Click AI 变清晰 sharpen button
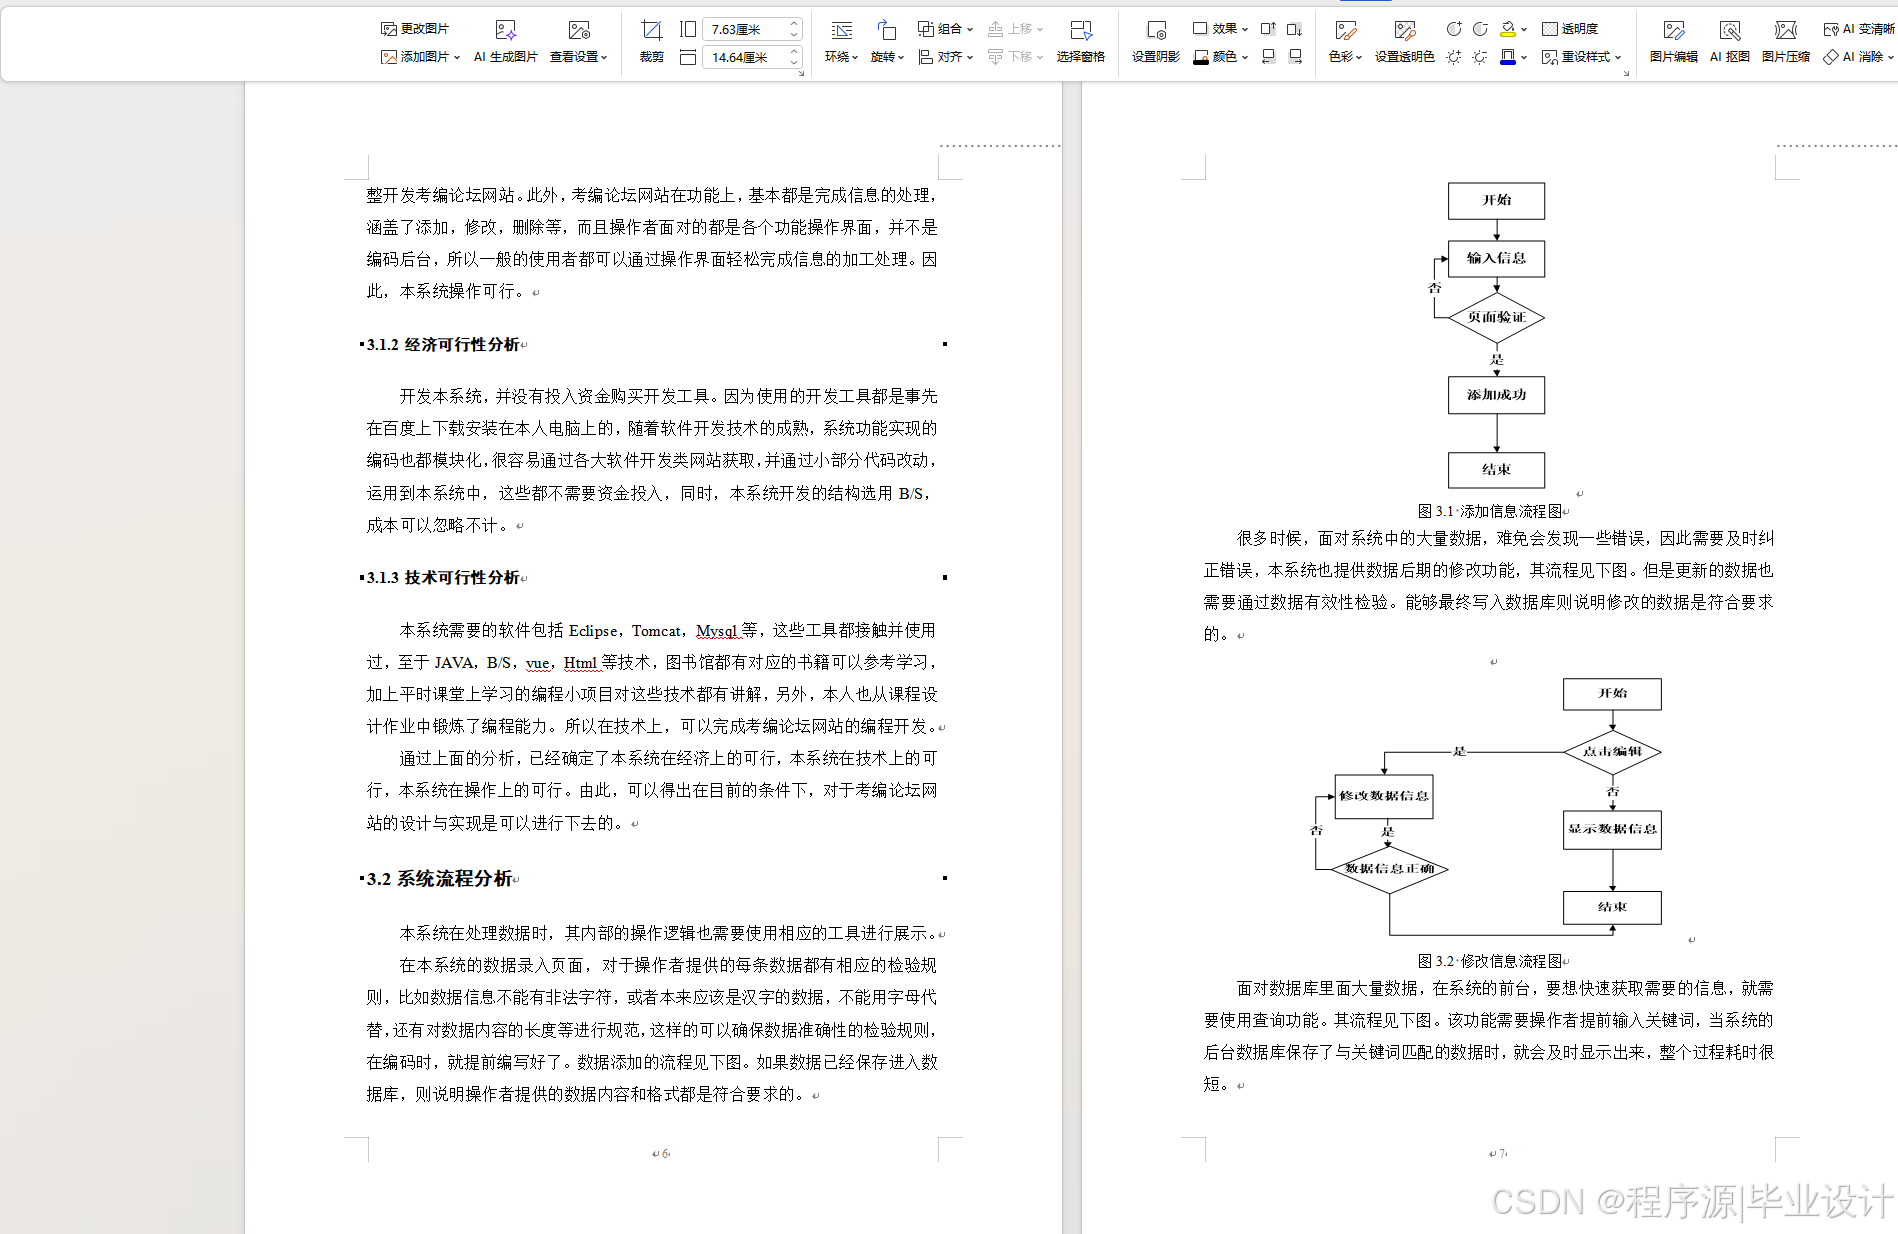 click(x=1858, y=29)
